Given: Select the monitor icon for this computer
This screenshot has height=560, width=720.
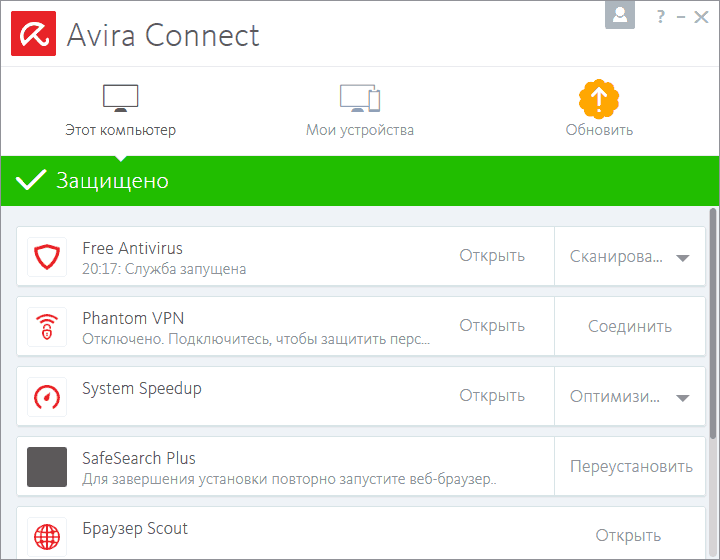Looking at the screenshot, I should 121,98.
